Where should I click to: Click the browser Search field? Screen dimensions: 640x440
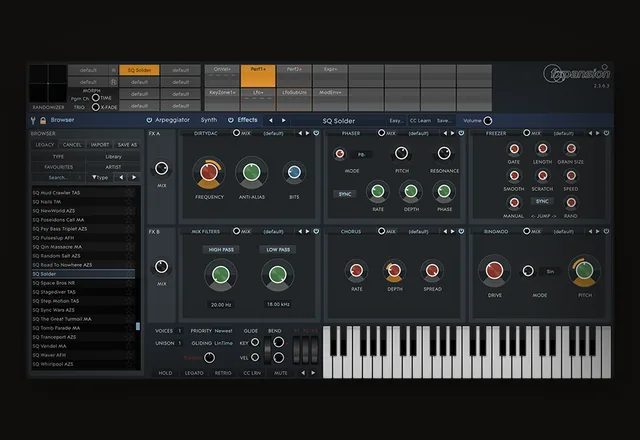pyautogui.click(x=58, y=178)
